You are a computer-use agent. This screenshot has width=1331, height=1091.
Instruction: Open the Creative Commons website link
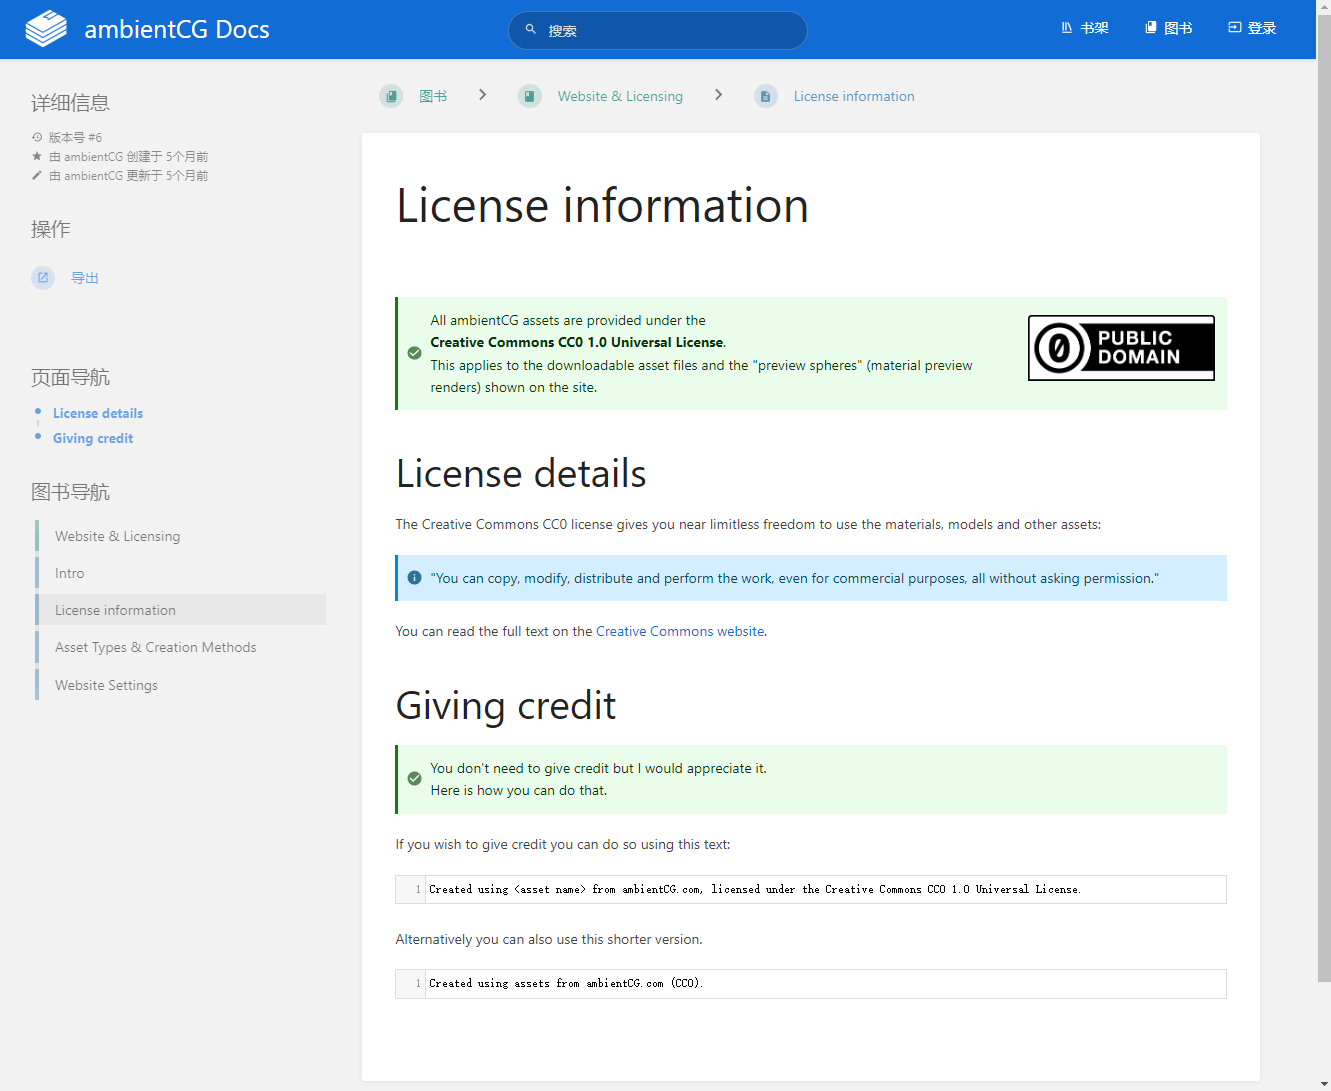680,631
